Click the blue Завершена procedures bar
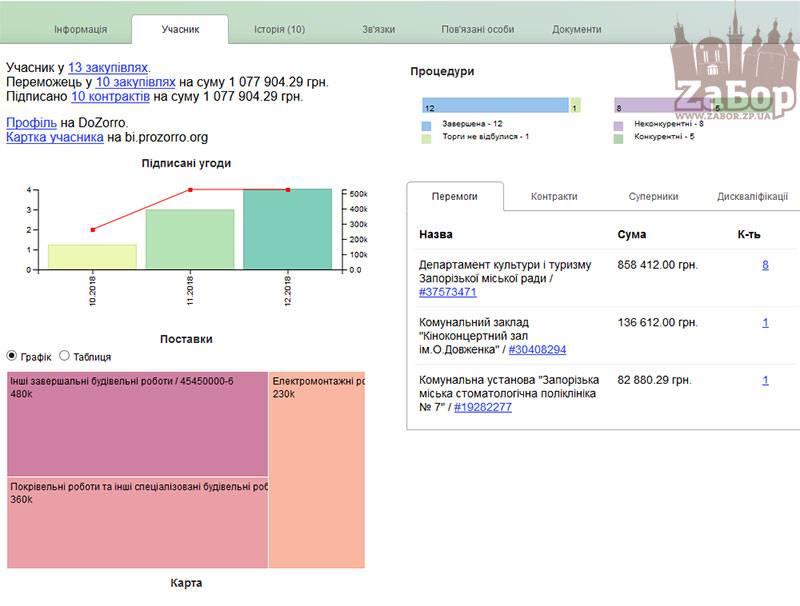The width and height of the screenshot is (800, 606). click(x=495, y=107)
